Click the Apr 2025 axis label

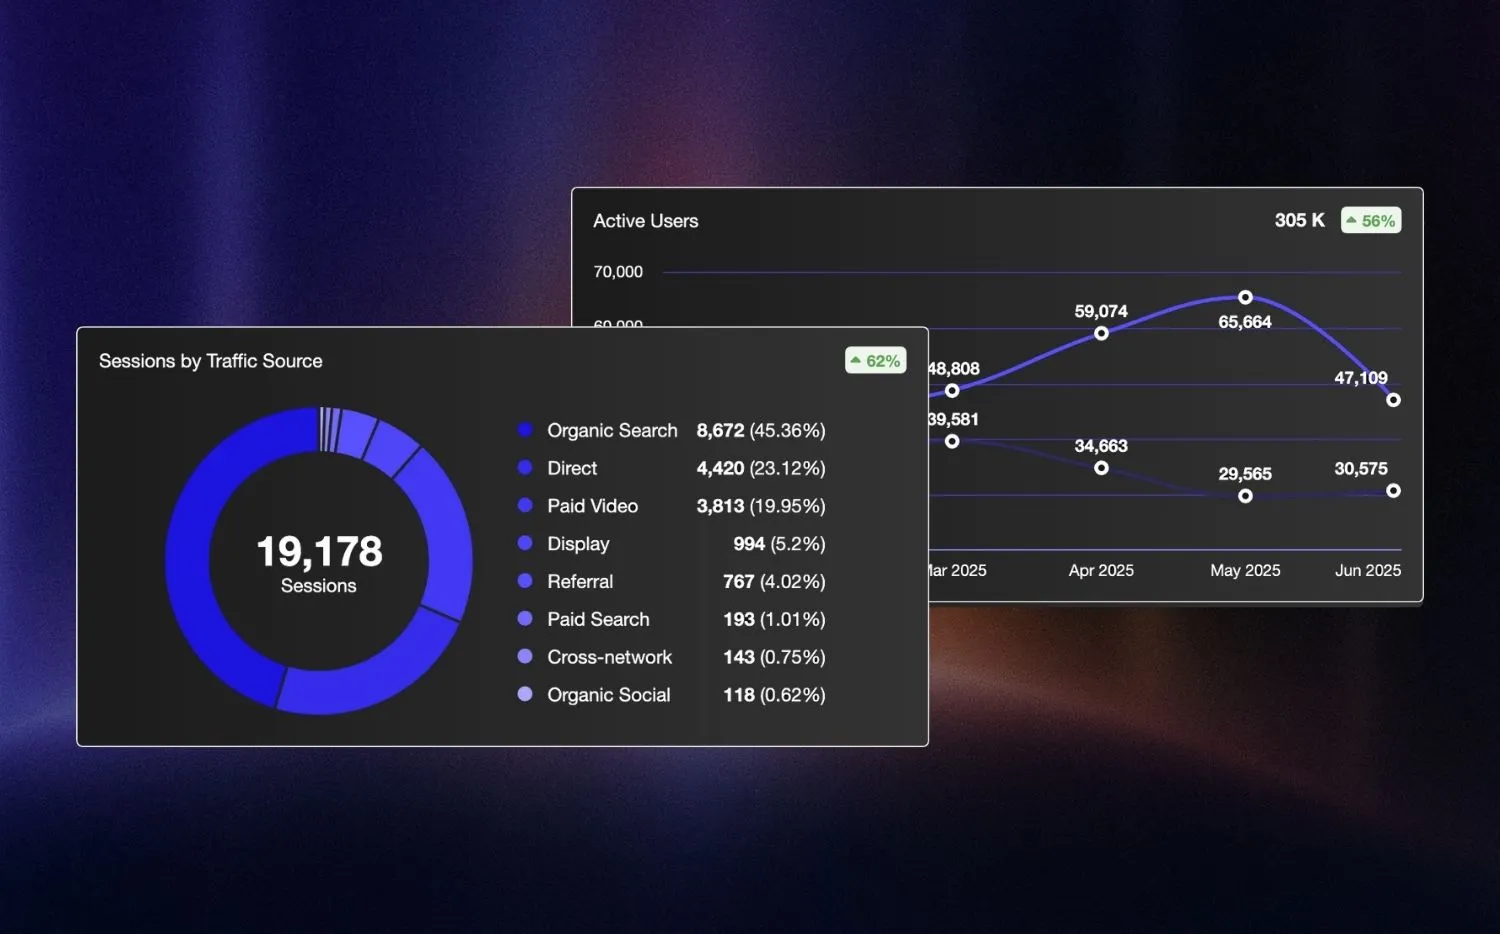tap(1101, 570)
